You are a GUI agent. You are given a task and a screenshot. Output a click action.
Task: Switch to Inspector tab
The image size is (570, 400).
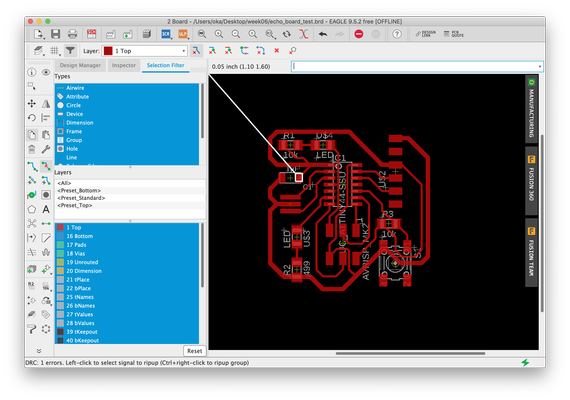(x=124, y=65)
